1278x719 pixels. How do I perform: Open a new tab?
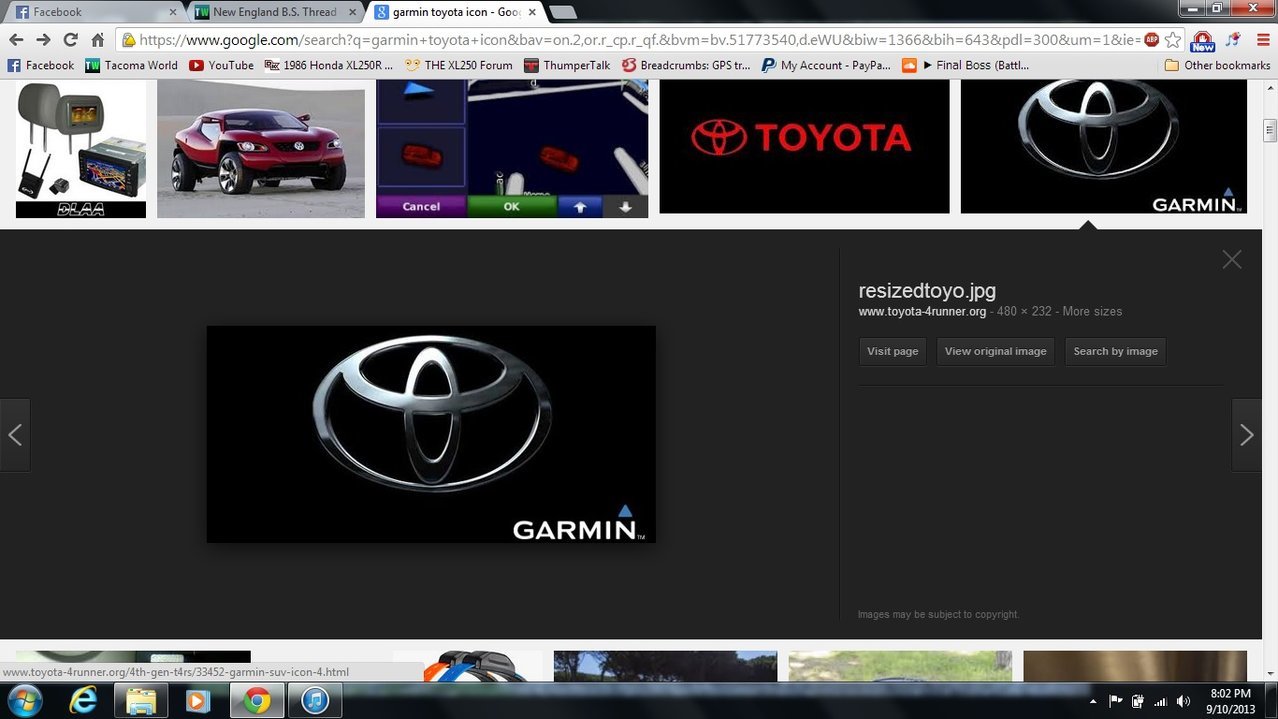(x=563, y=12)
